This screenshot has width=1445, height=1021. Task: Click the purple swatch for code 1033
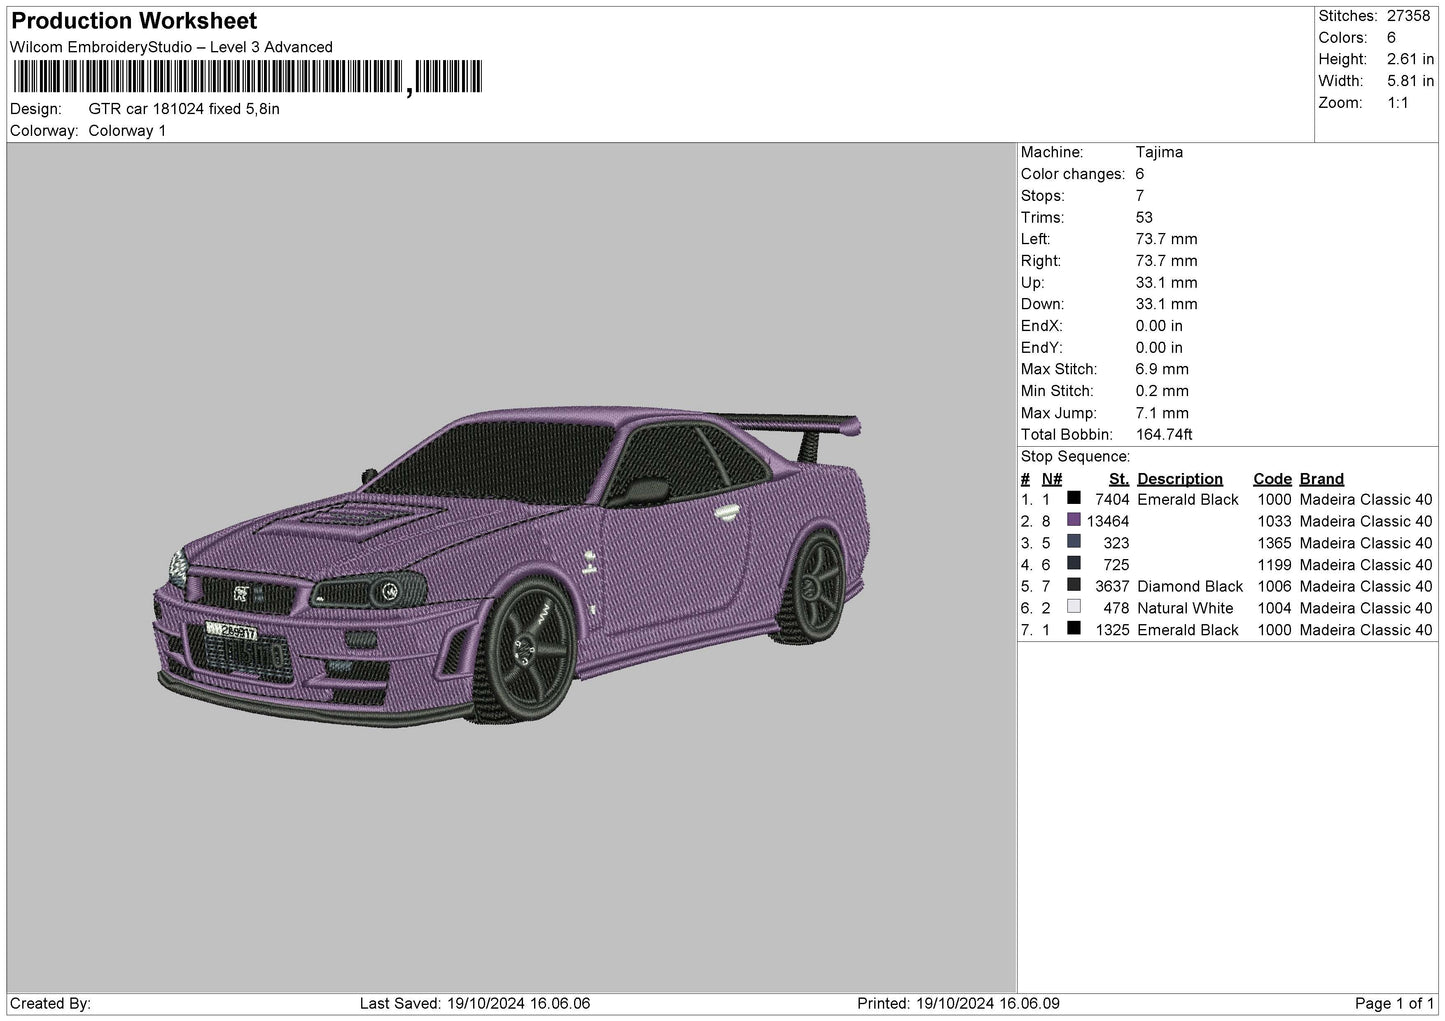tap(1074, 520)
